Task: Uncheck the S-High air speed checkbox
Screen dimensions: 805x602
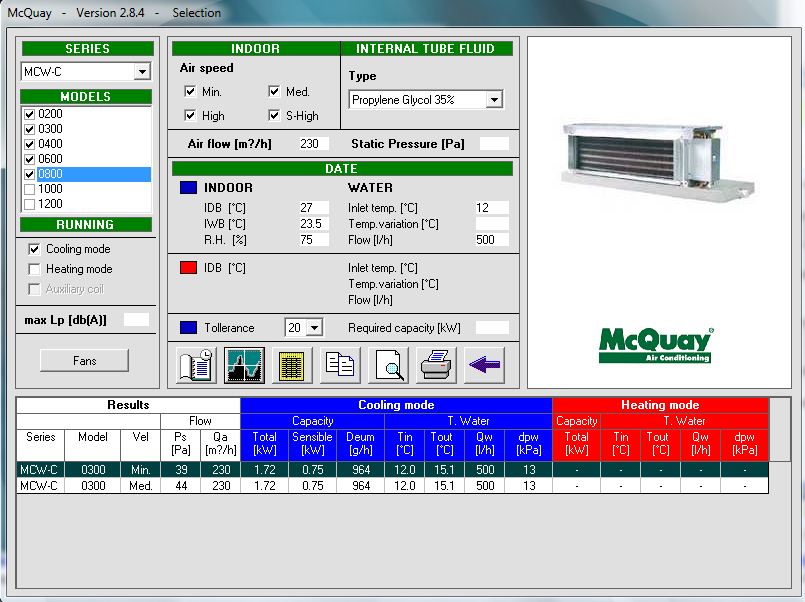Action: tap(274, 116)
